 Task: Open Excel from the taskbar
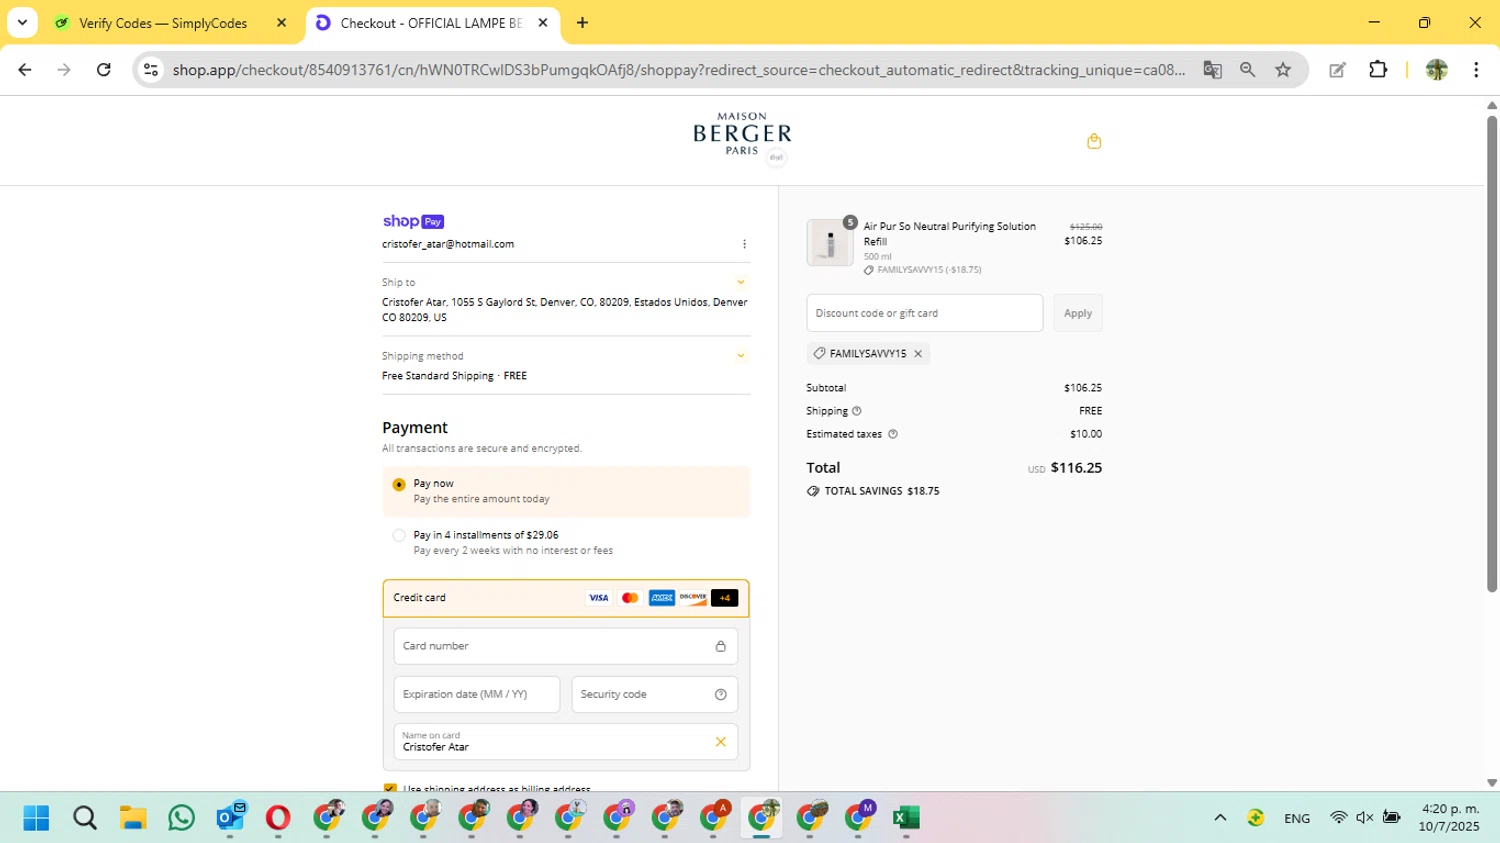pyautogui.click(x=906, y=818)
